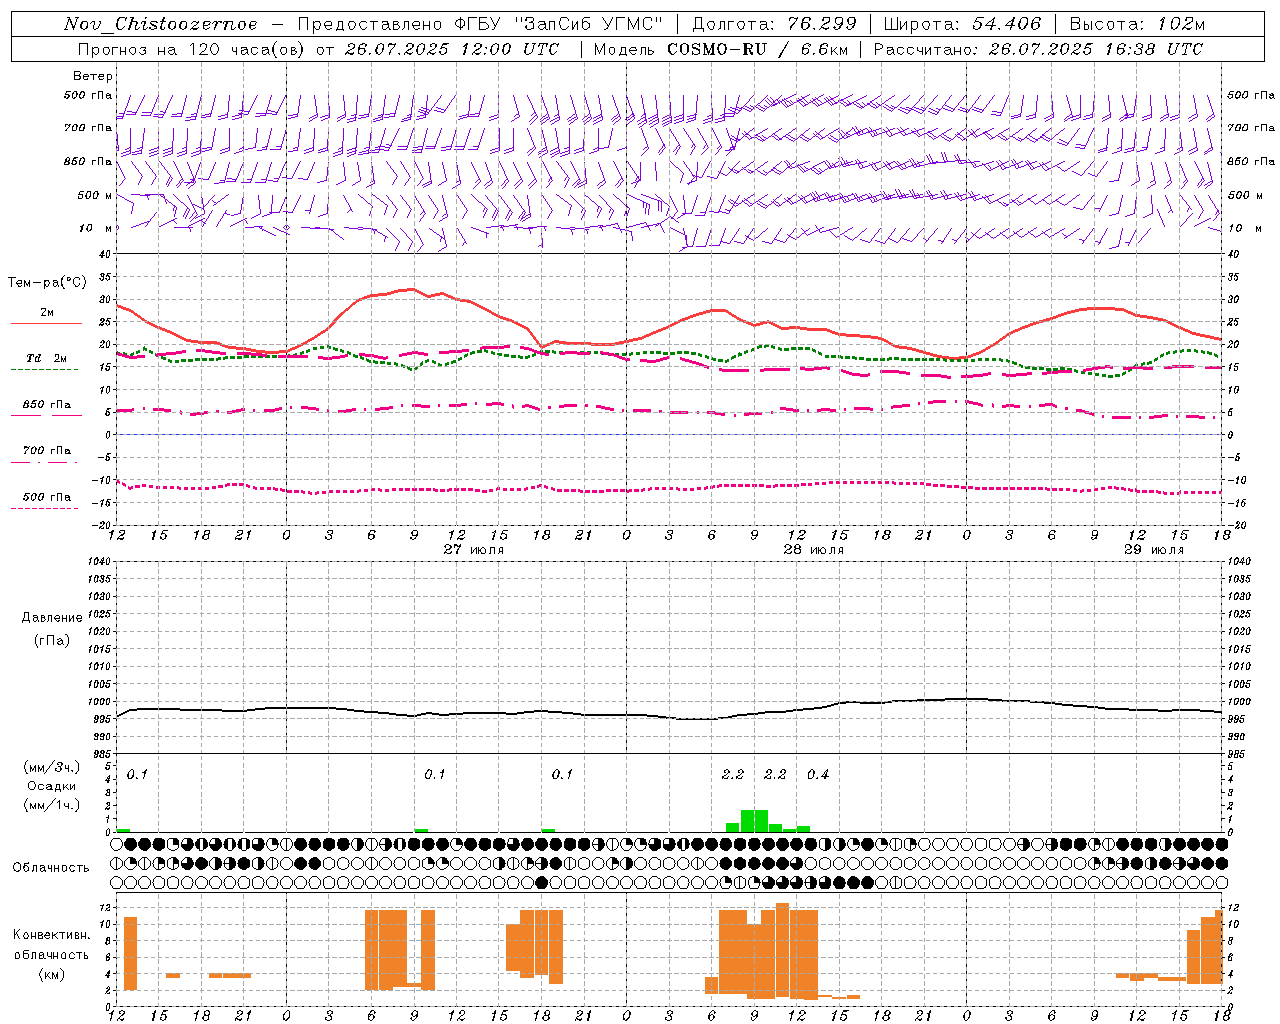Click the leftmost orange convective cloud bar
This screenshot has width=1280, height=1024.
pyautogui.click(x=130, y=953)
